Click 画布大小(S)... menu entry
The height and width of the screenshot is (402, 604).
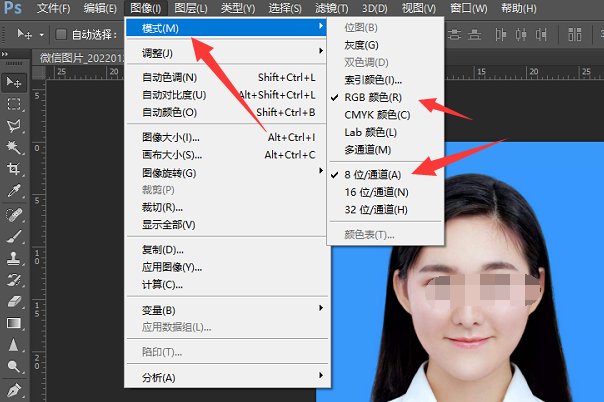pyautogui.click(x=226, y=155)
